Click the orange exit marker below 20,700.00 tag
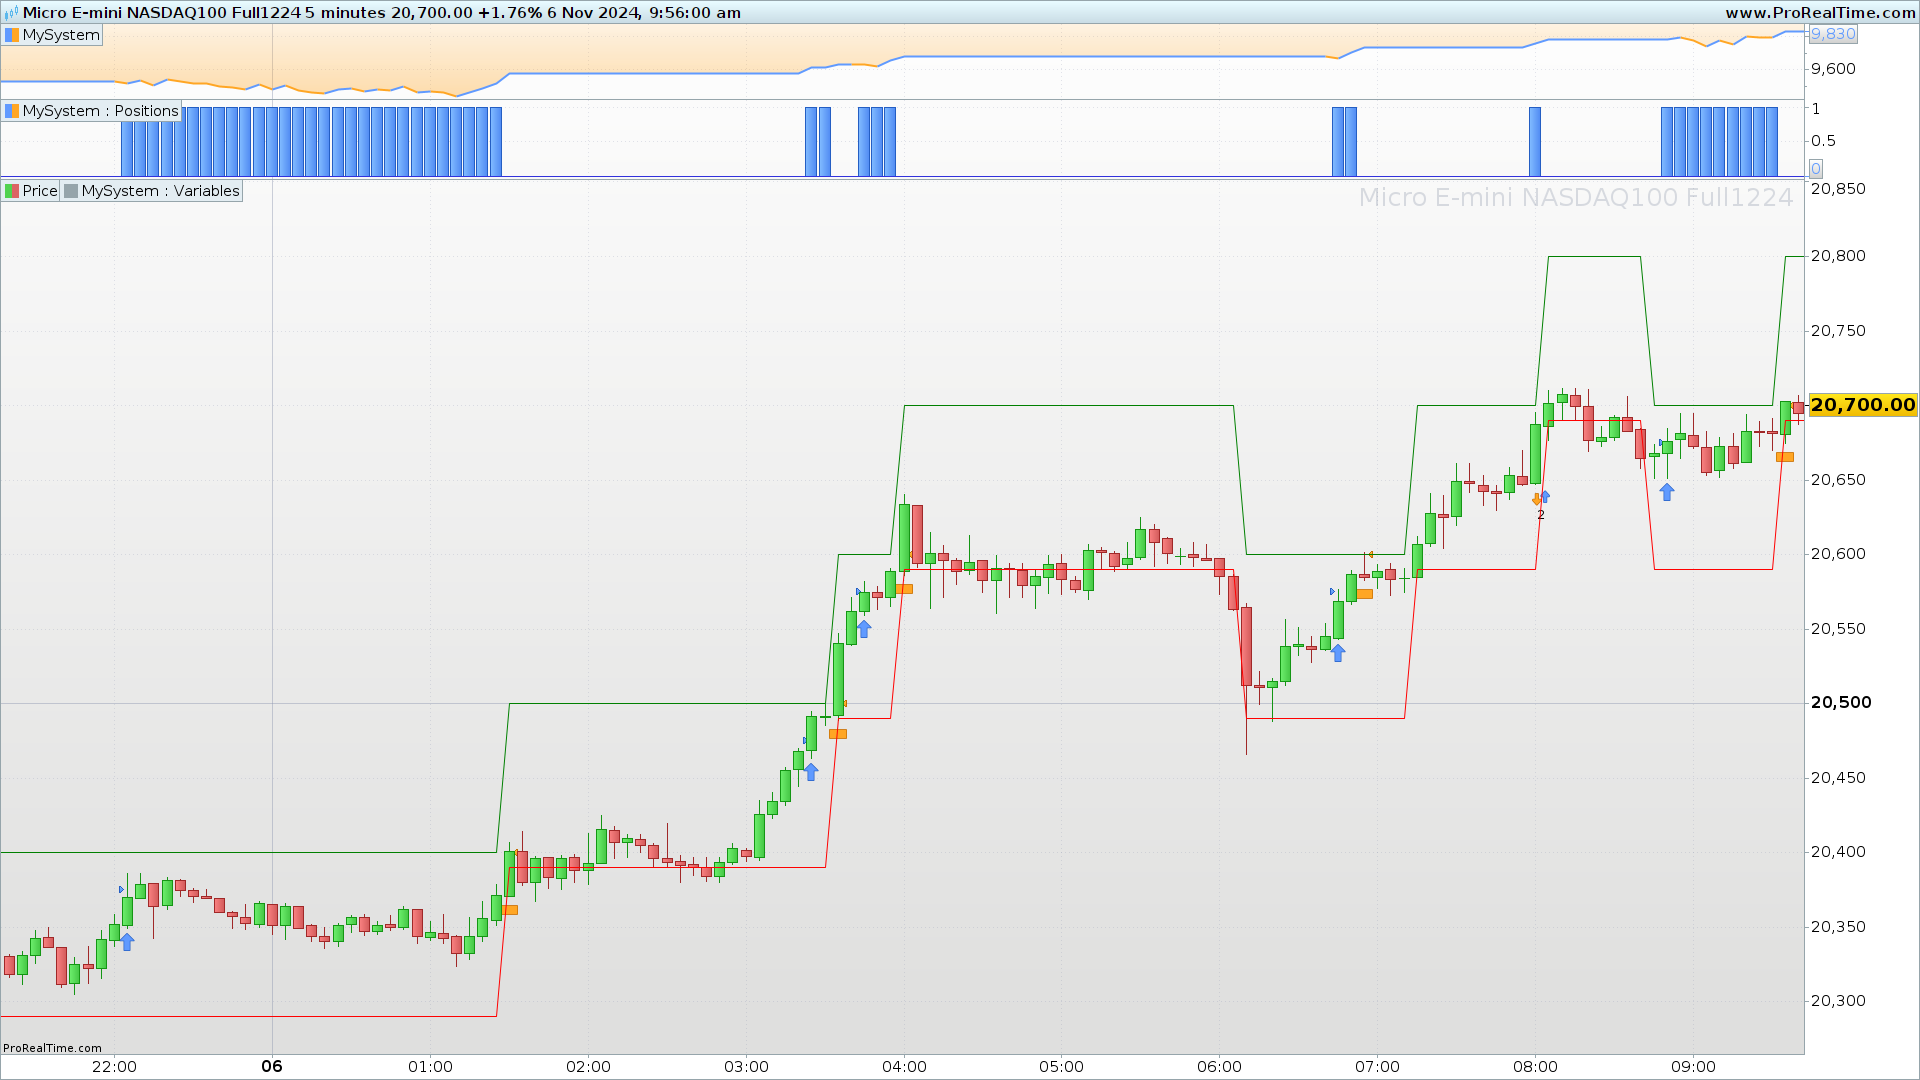 point(1784,457)
